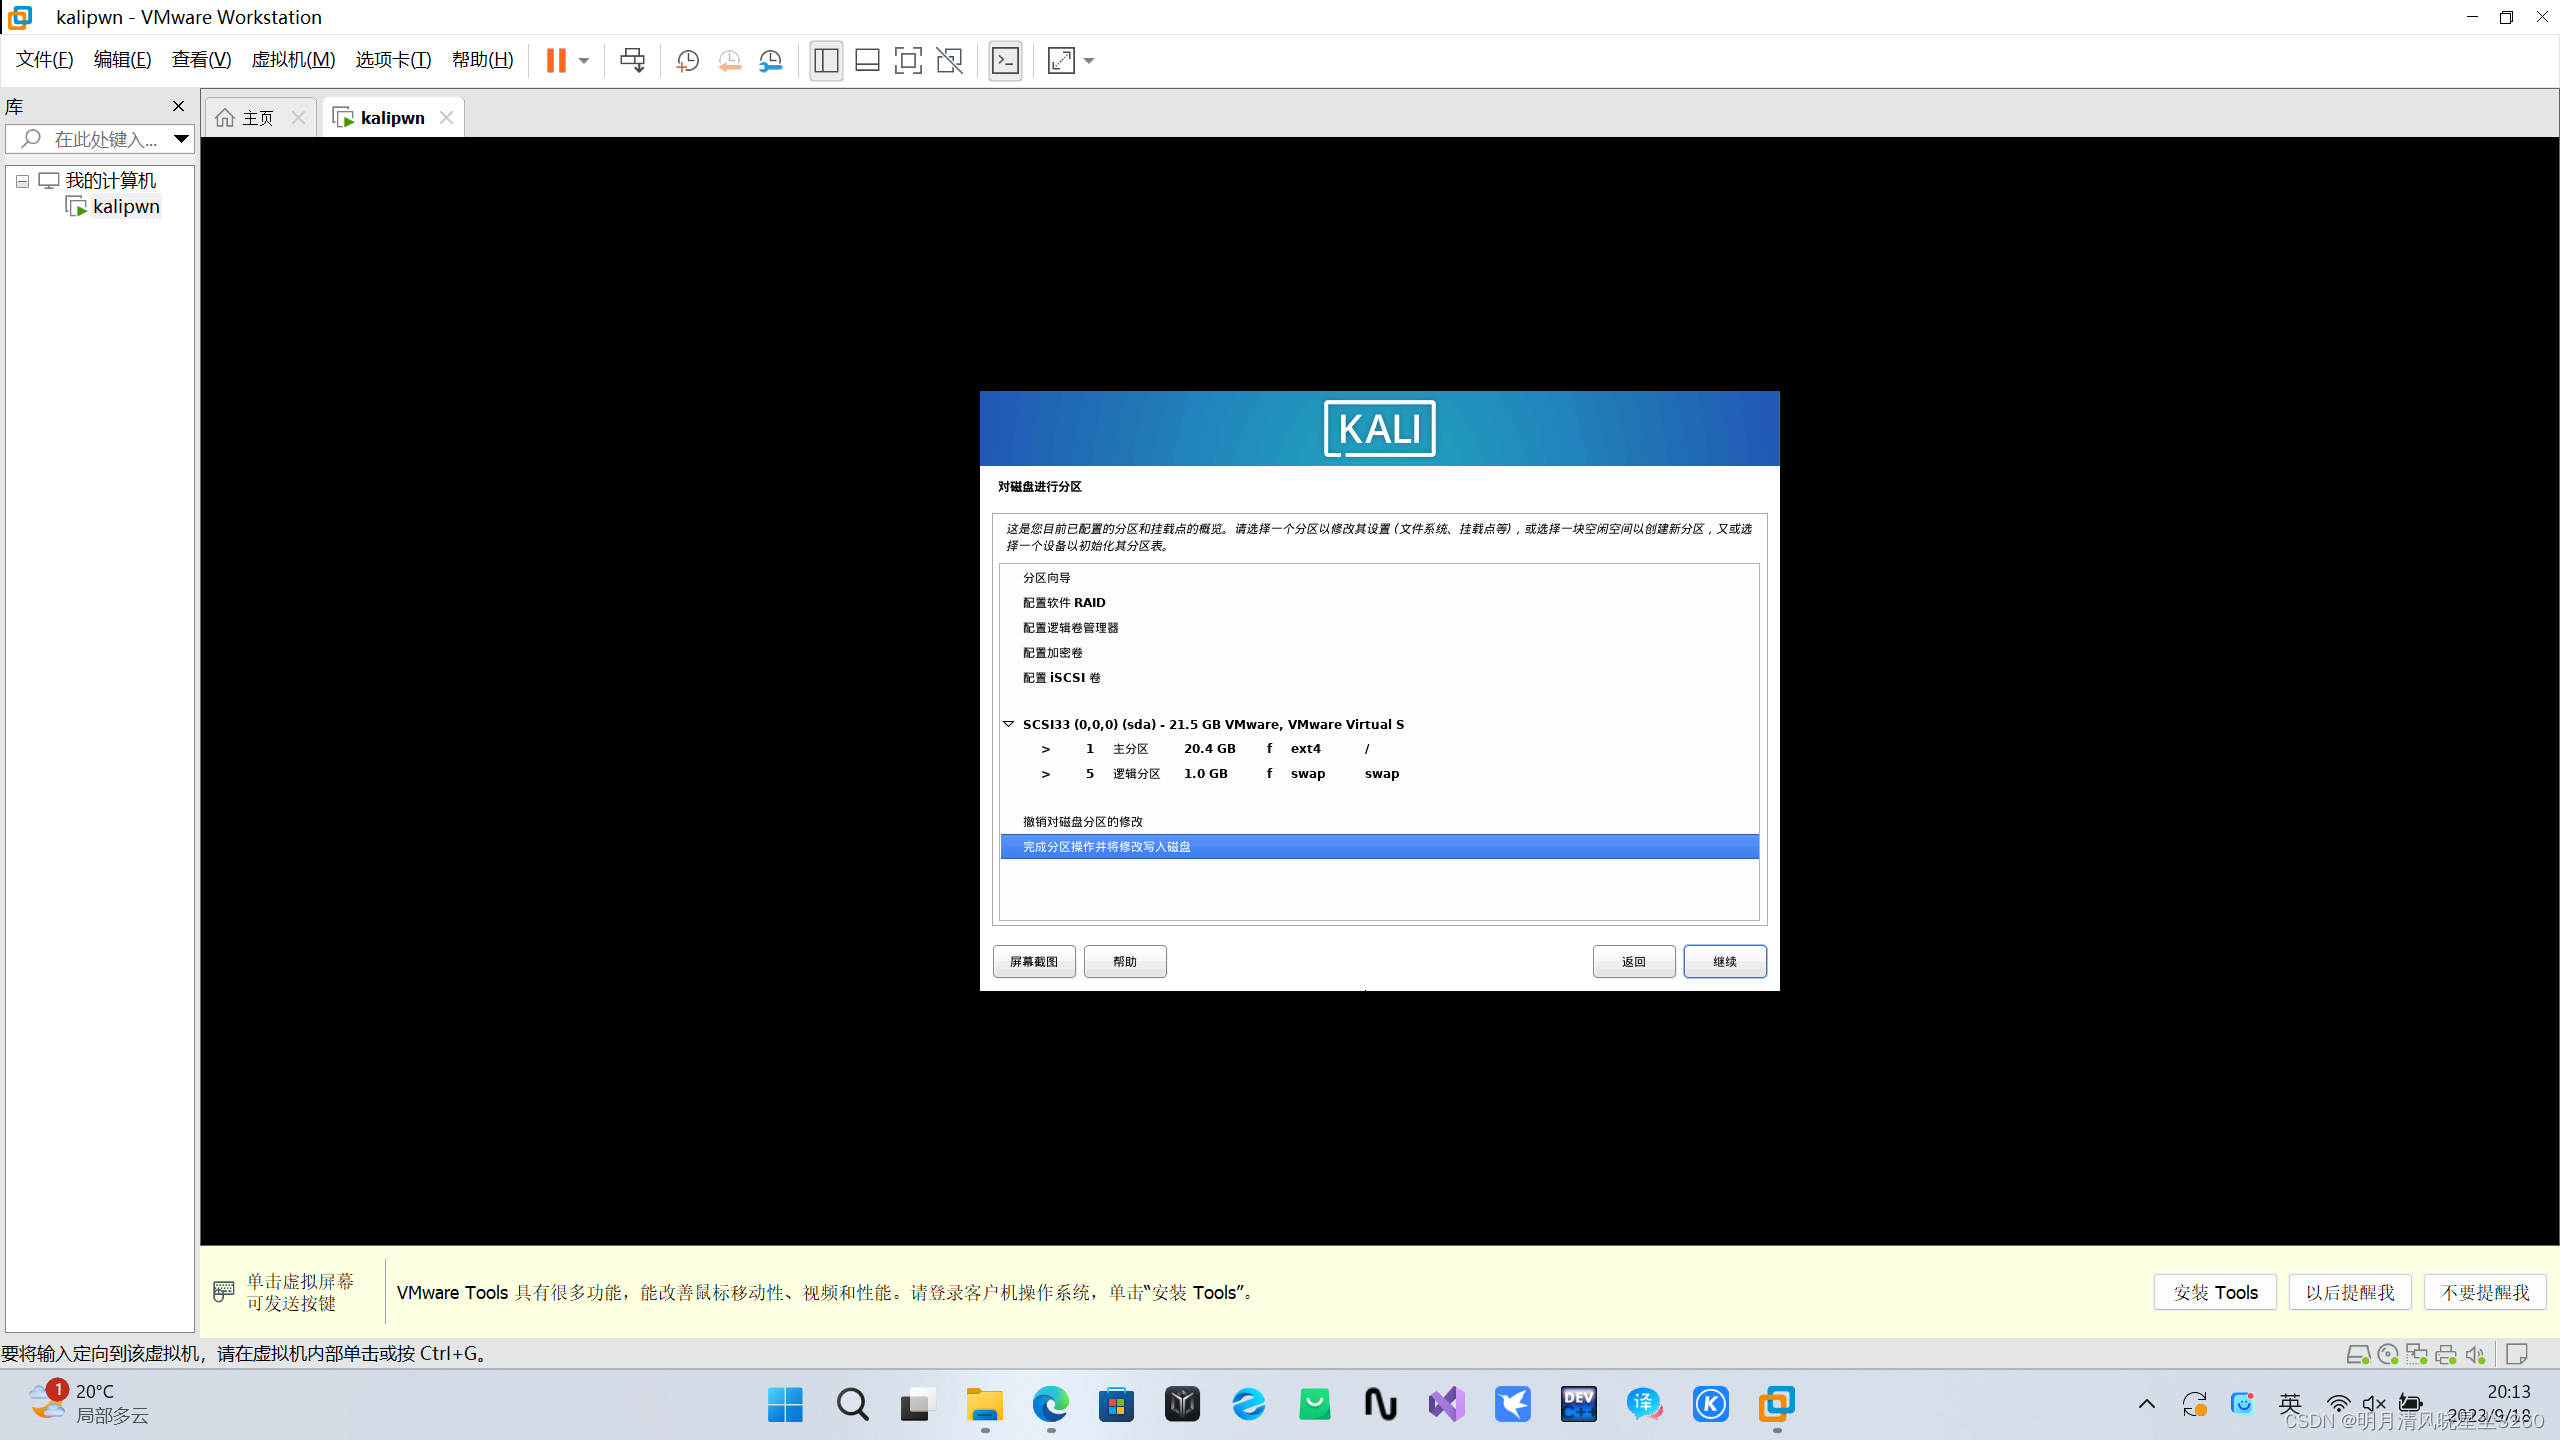Open the 帮助(H) menu

click(482, 60)
